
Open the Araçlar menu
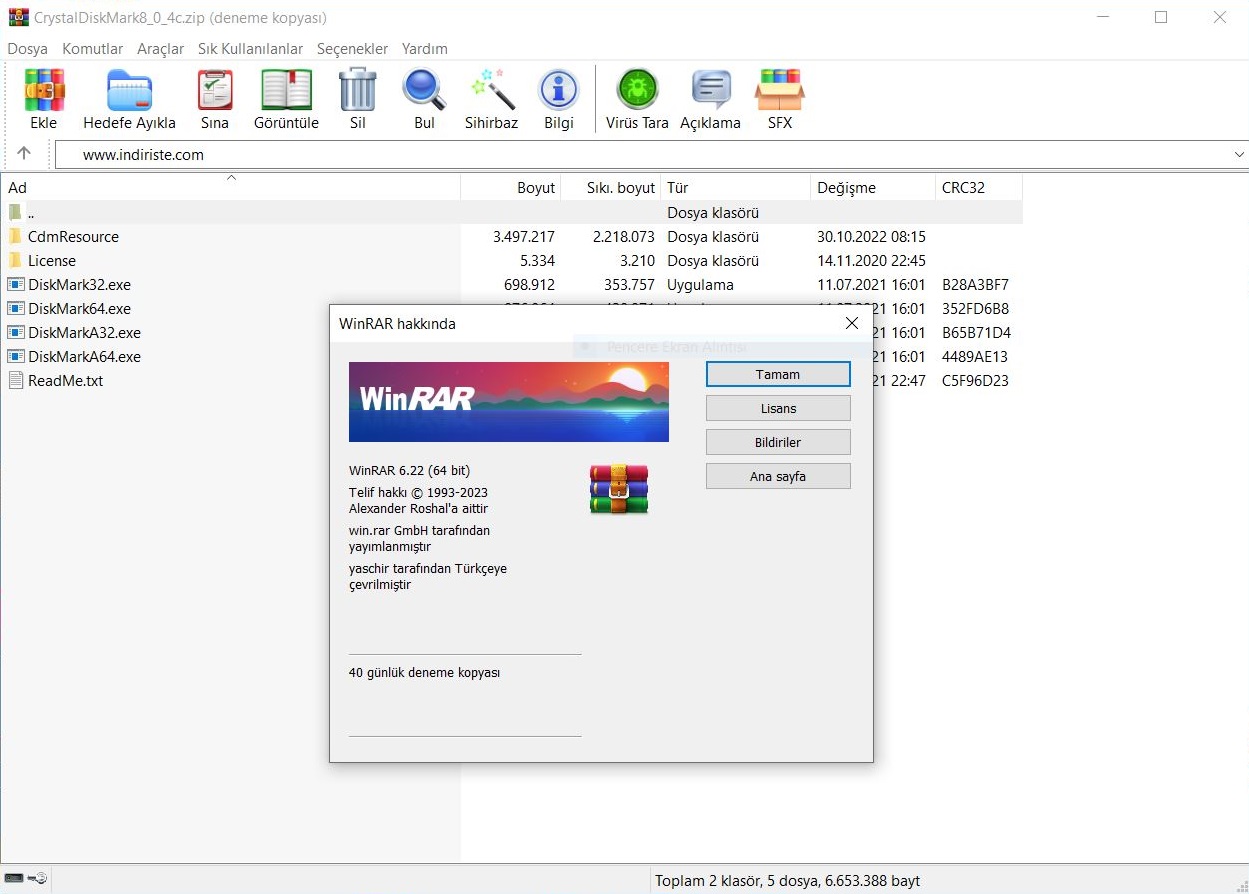(x=161, y=49)
